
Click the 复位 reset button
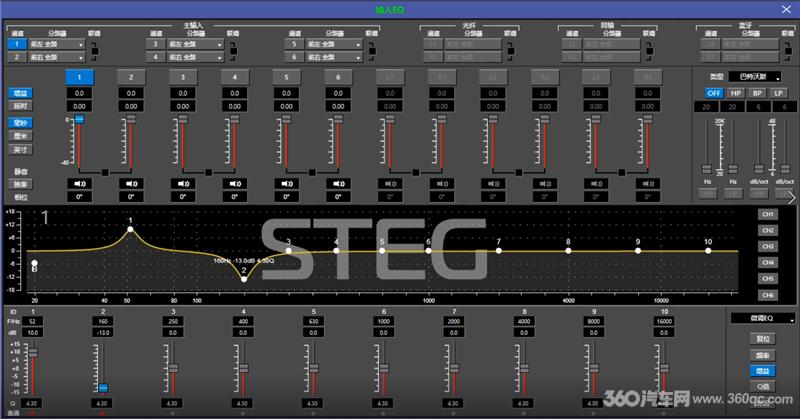pos(763,339)
